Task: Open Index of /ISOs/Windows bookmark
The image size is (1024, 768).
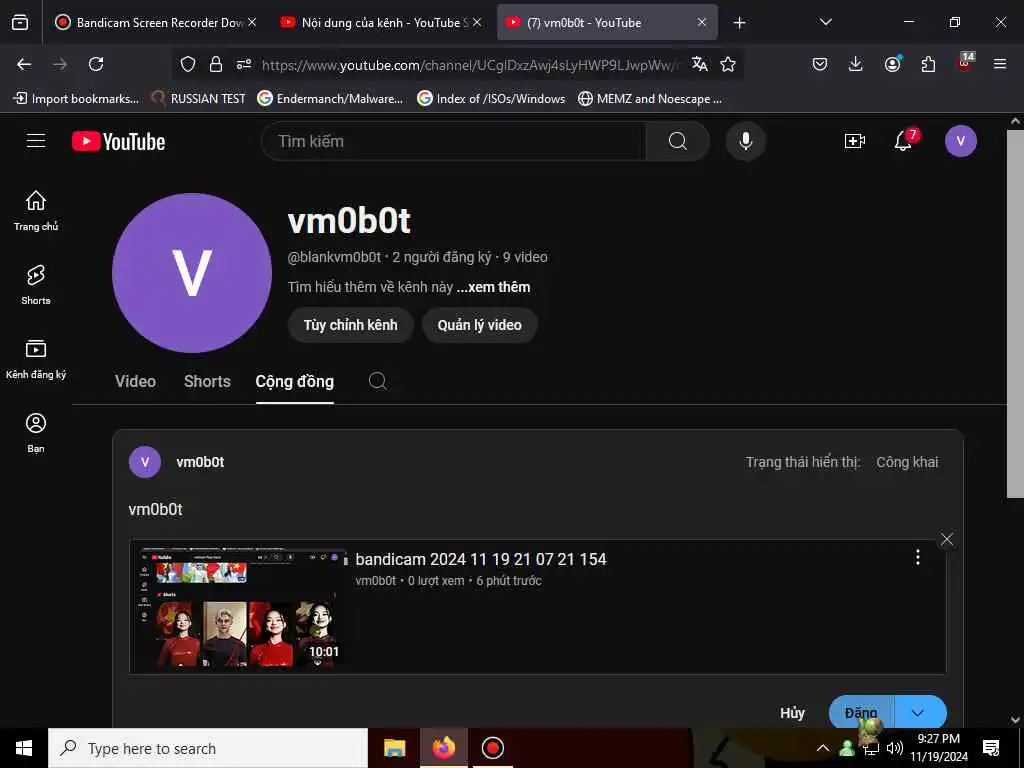Action: click(492, 99)
